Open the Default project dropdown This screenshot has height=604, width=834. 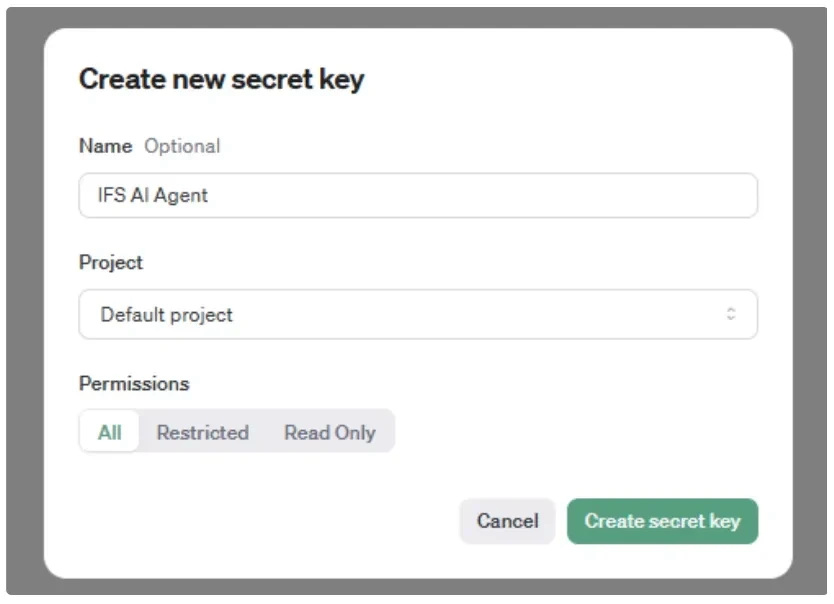click(x=418, y=314)
